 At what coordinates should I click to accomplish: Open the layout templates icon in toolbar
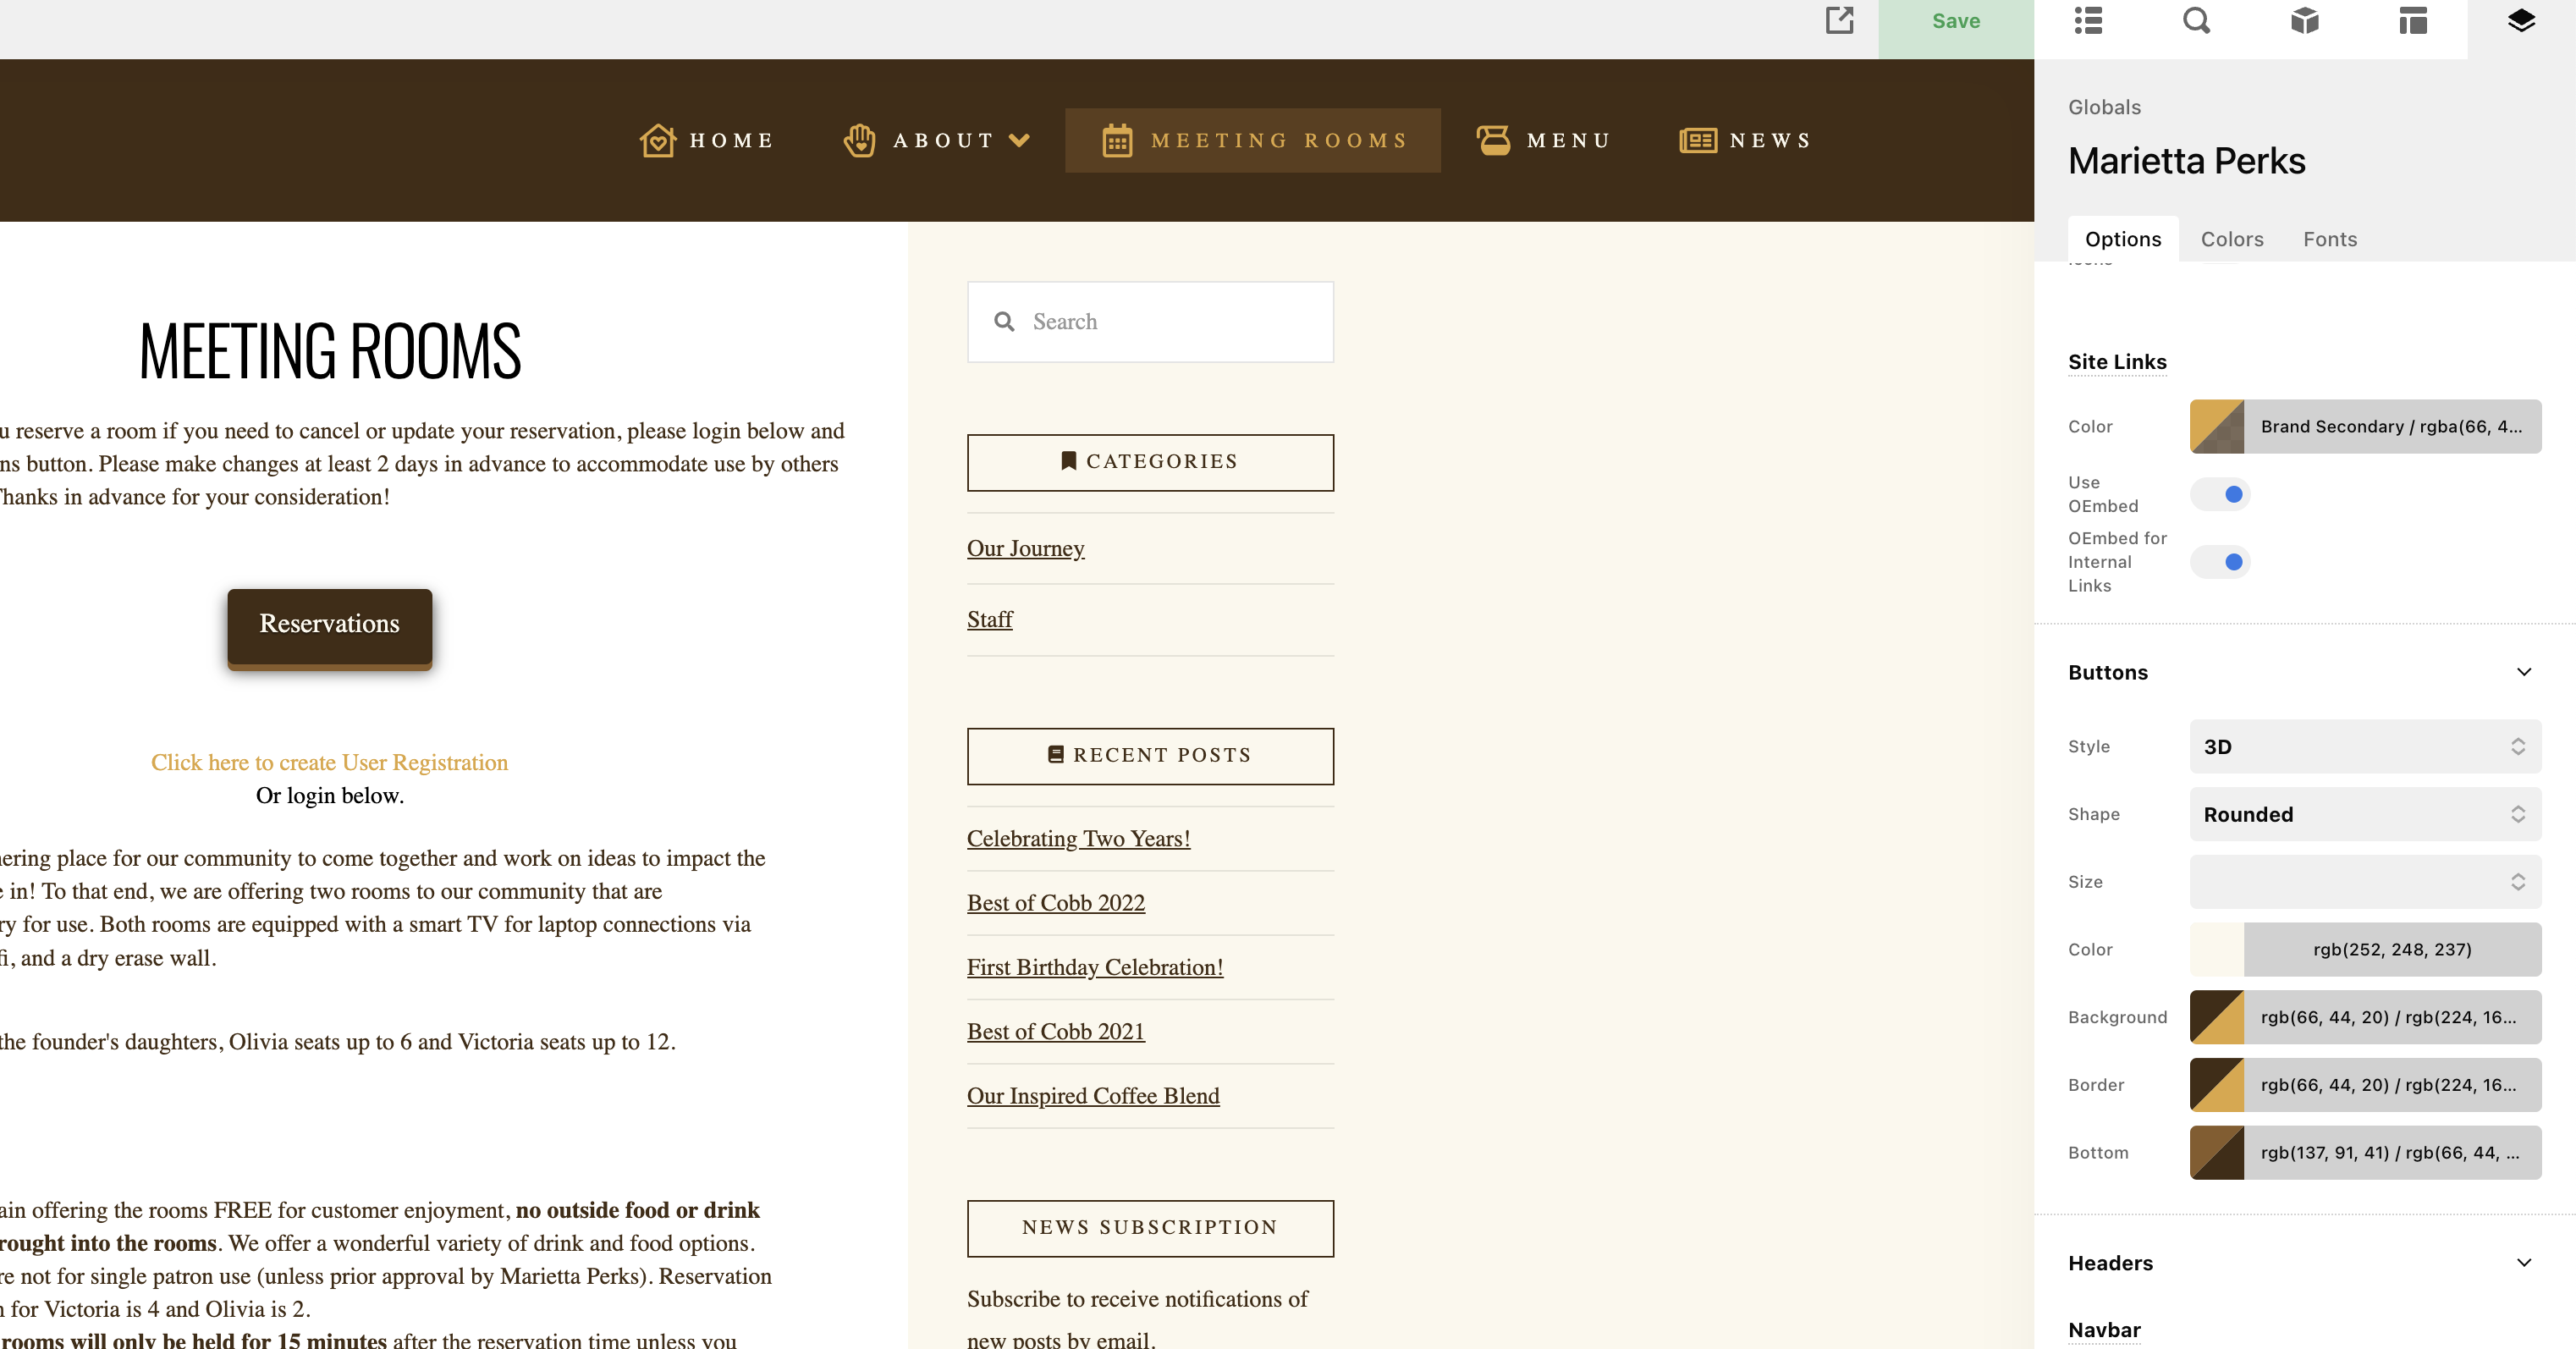pos(2413,20)
